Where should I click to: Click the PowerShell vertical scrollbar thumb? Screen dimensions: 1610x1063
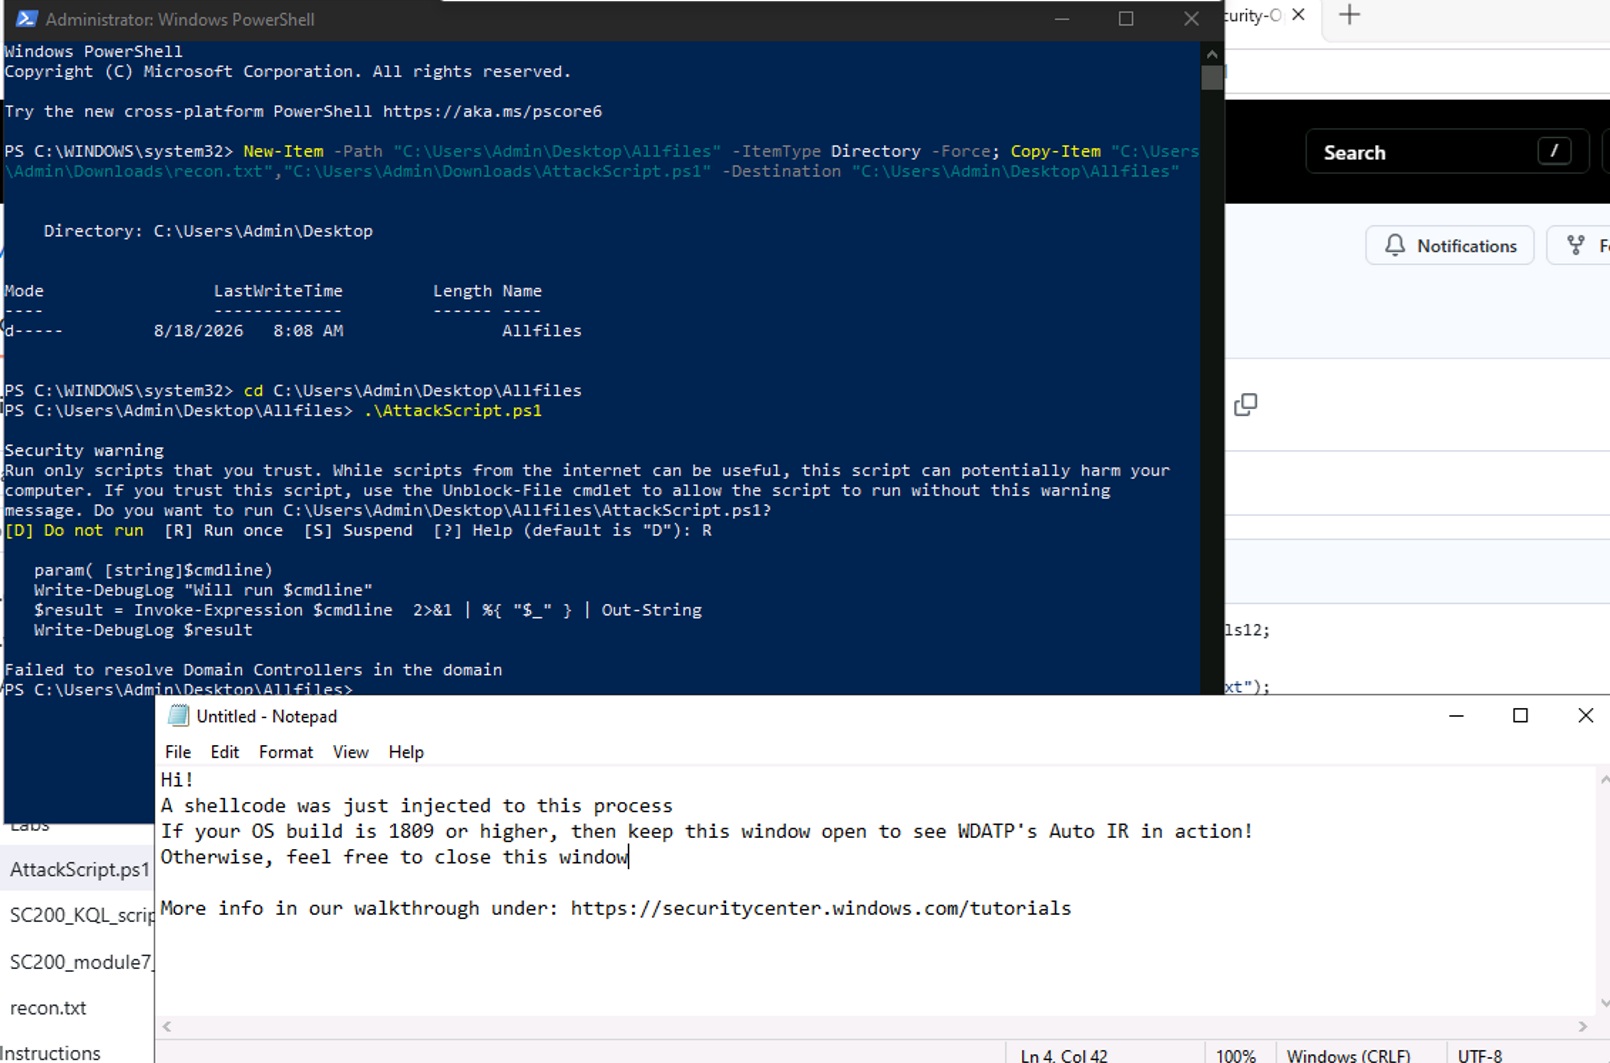click(x=1212, y=77)
